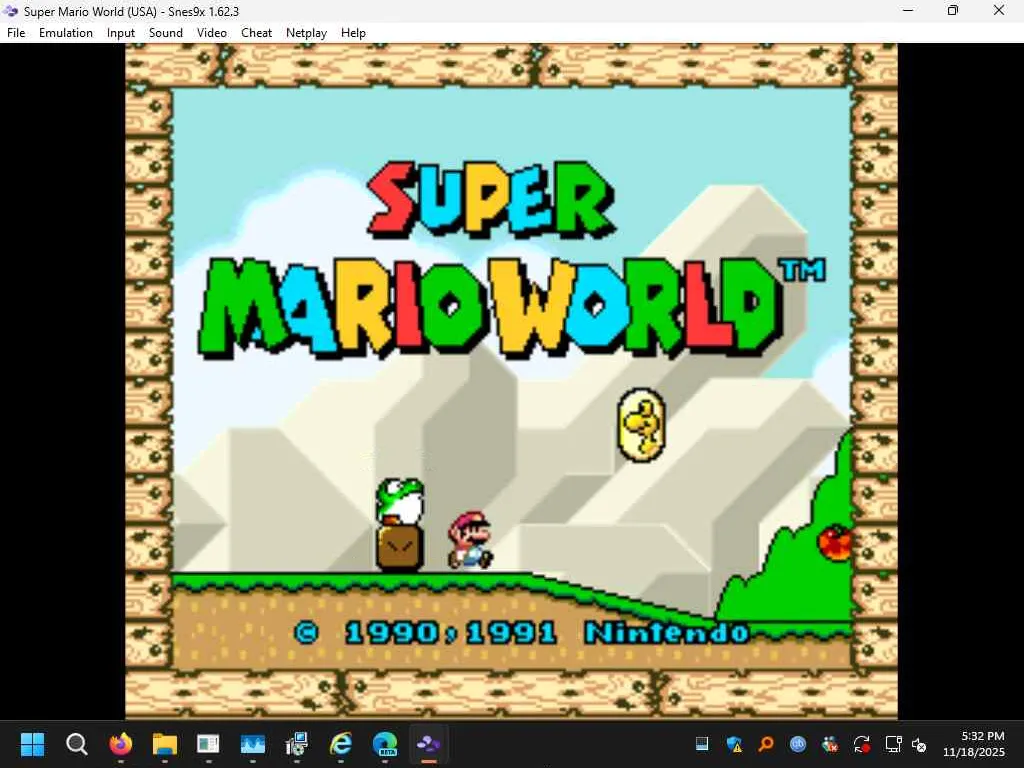Click the orange magnifier tray icon
The height and width of the screenshot is (768, 1024).
[766, 744]
